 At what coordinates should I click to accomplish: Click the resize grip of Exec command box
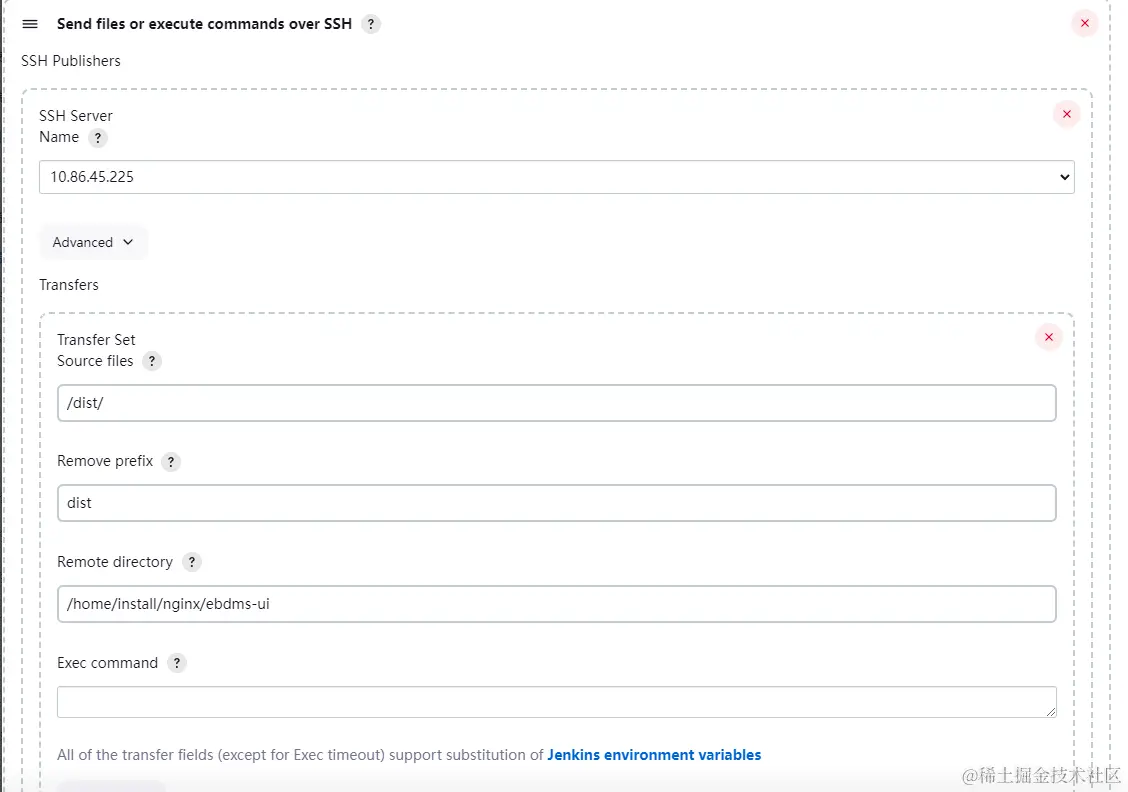click(1051, 711)
